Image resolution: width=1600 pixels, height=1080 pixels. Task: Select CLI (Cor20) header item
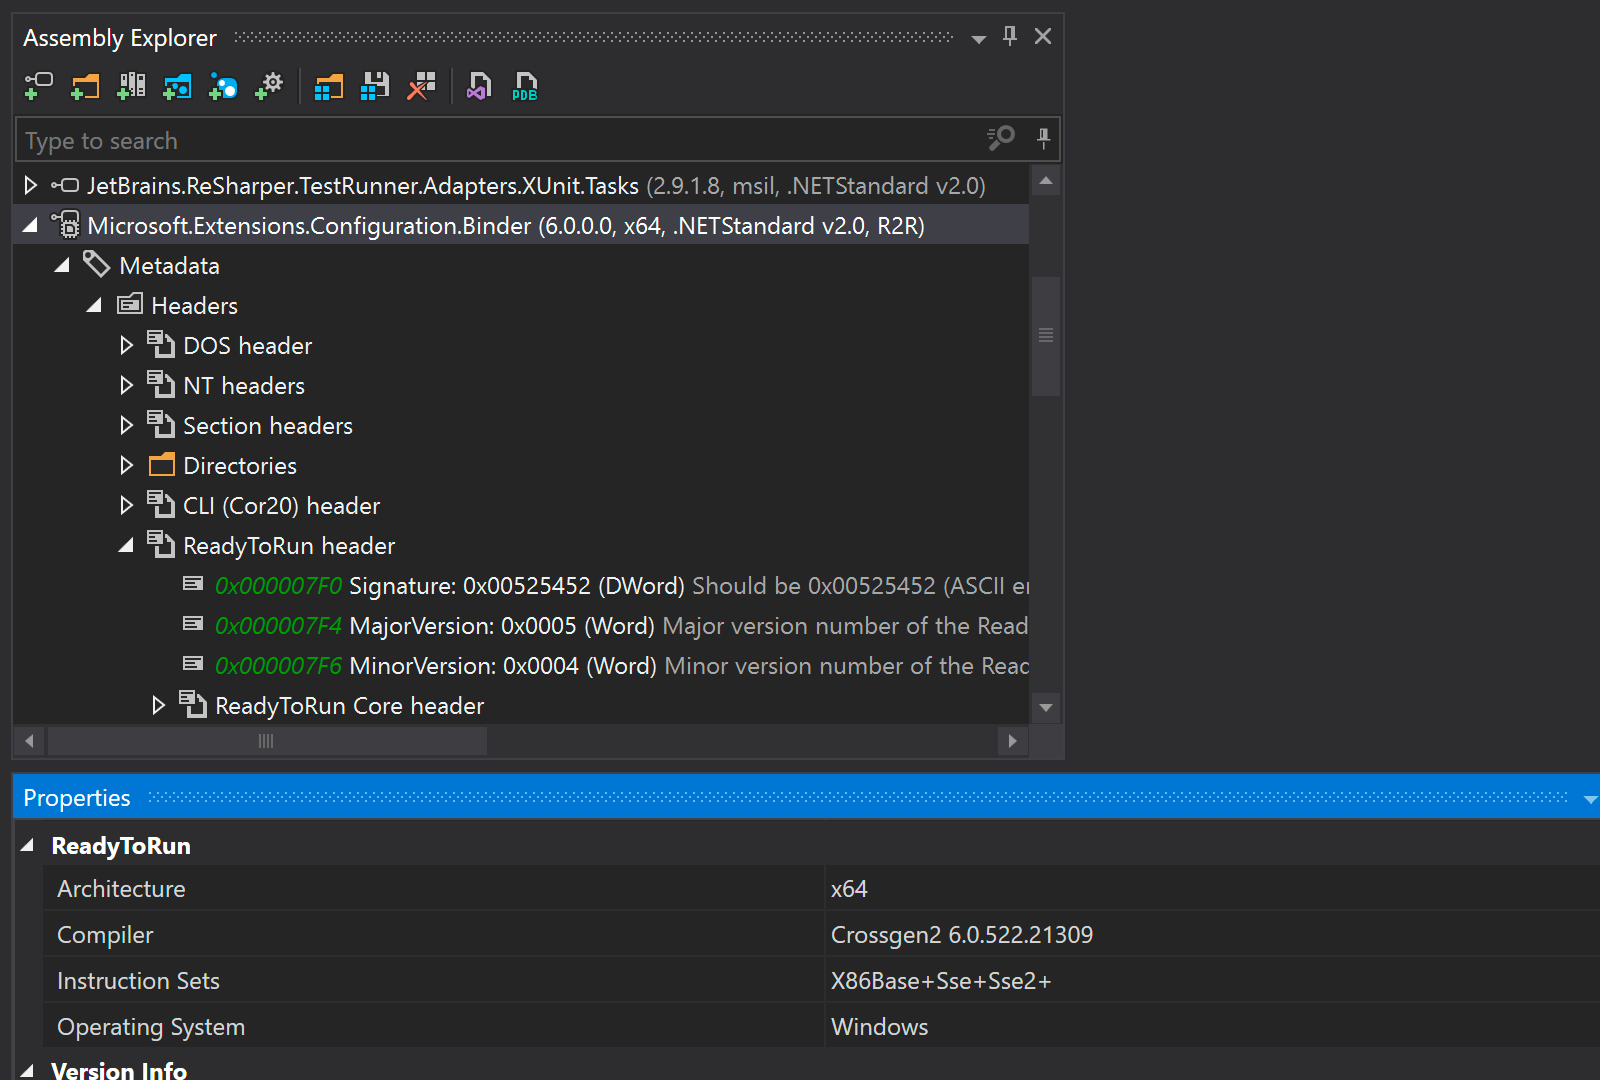point(281,506)
